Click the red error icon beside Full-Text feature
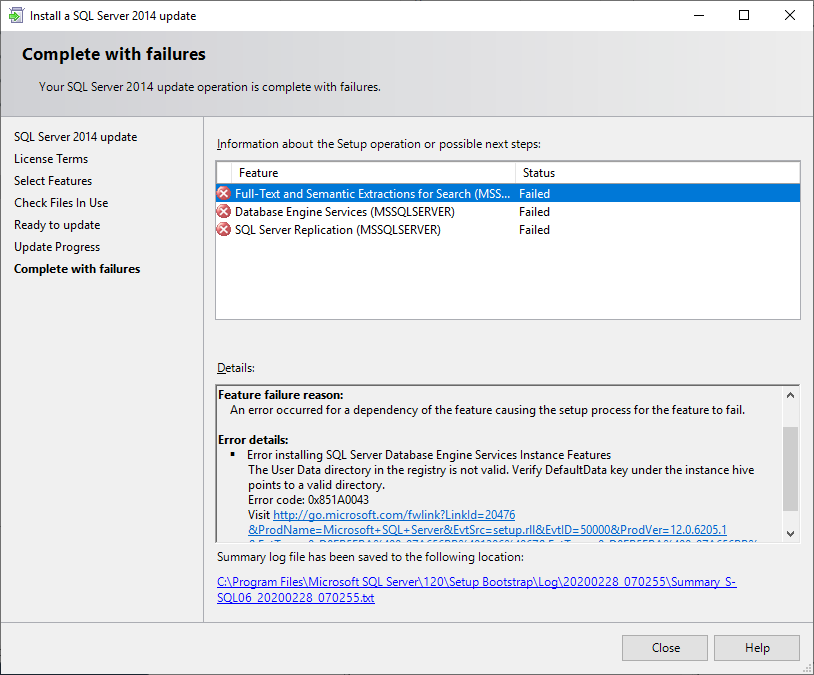The height and width of the screenshot is (675, 814). [x=224, y=194]
